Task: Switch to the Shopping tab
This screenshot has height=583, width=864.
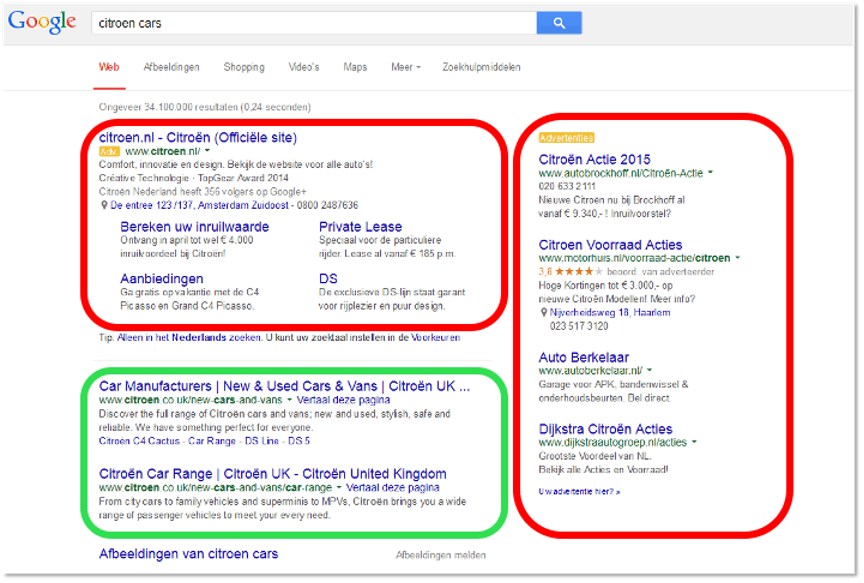Action: tap(244, 67)
